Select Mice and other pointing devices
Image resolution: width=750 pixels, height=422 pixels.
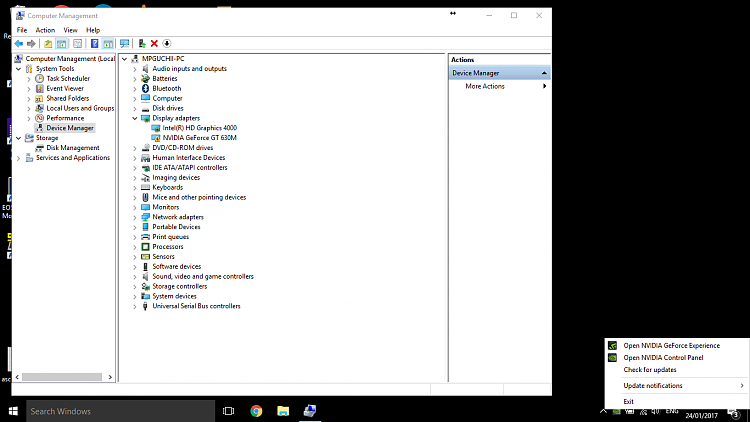tap(199, 197)
